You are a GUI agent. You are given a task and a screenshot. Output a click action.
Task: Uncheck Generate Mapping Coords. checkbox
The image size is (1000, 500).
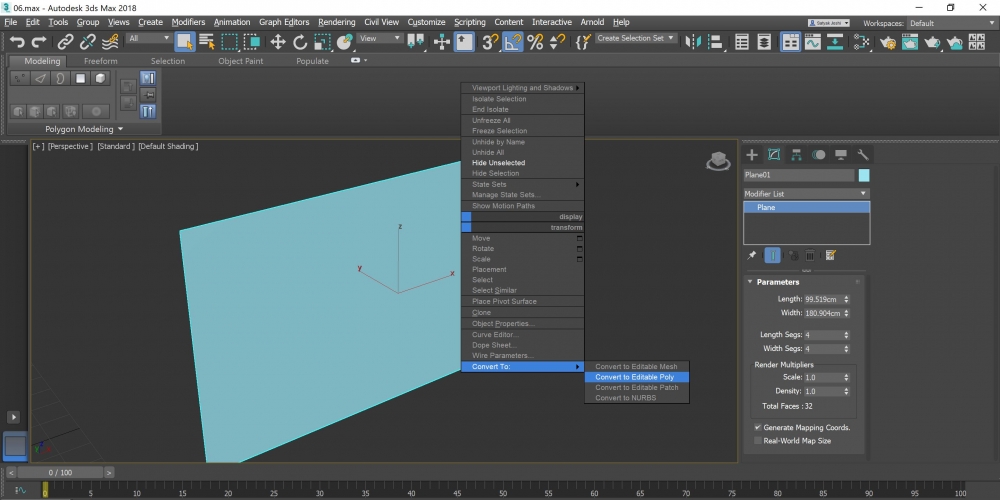(758, 427)
